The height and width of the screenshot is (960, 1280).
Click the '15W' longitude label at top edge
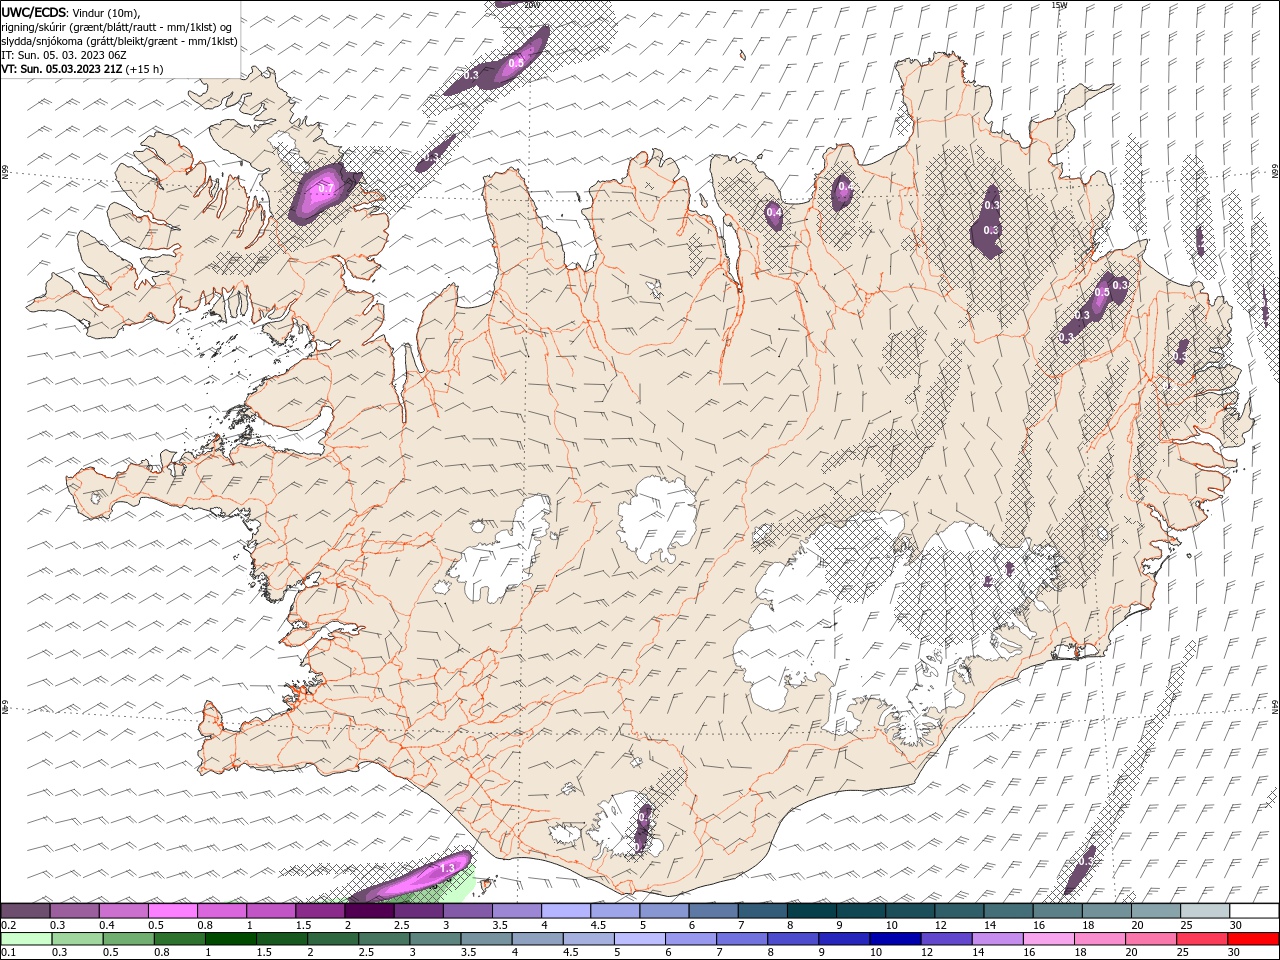click(x=1058, y=5)
